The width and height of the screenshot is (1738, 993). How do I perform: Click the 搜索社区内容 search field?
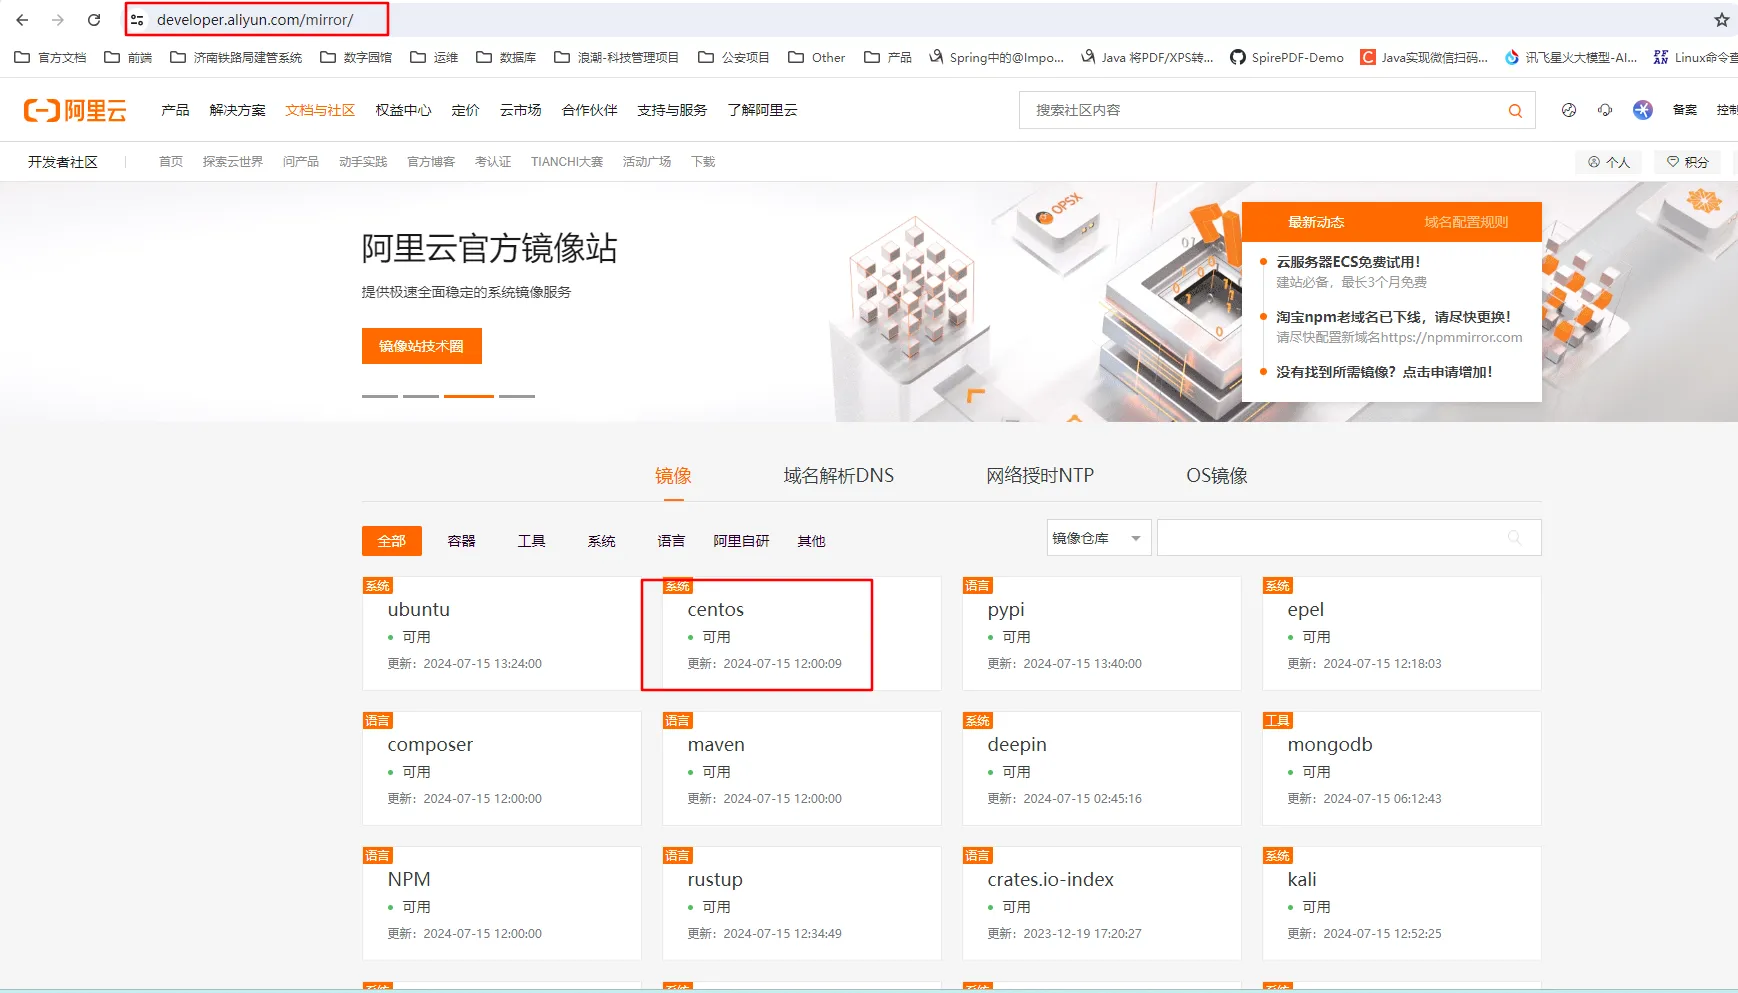(x=1260, y=111)
